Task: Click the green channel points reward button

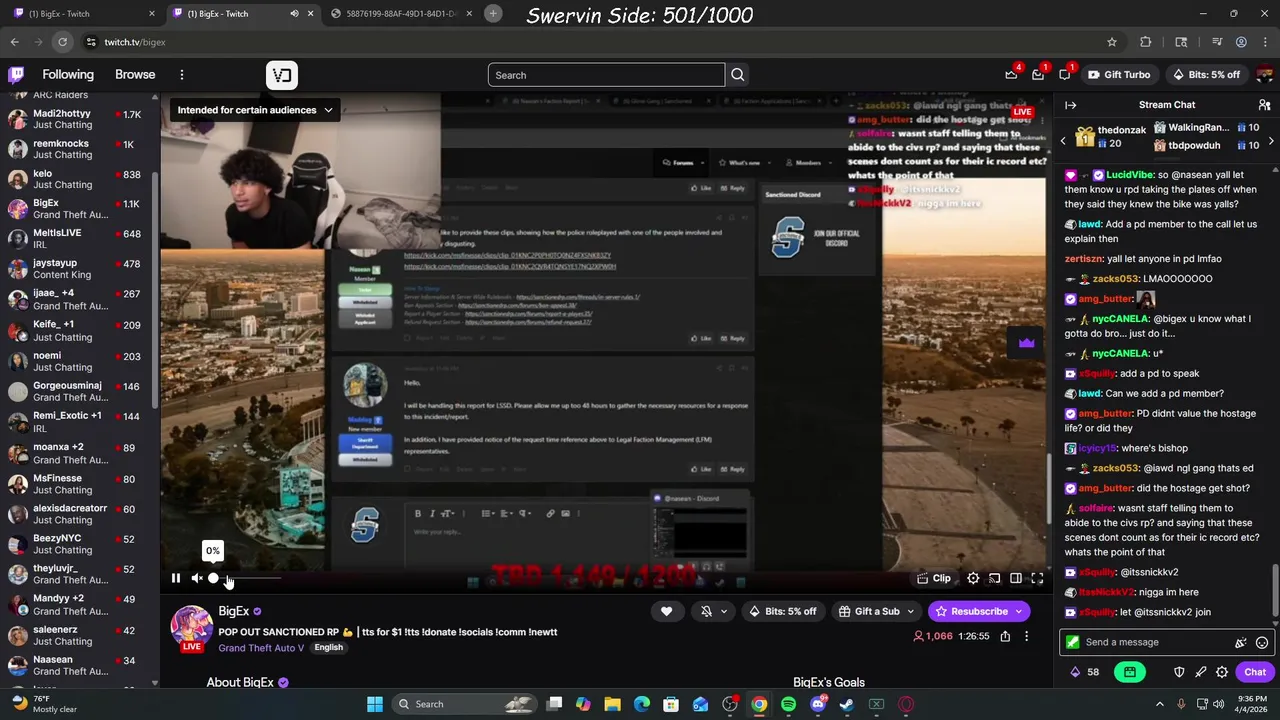Action: (x=1130, y=672)
